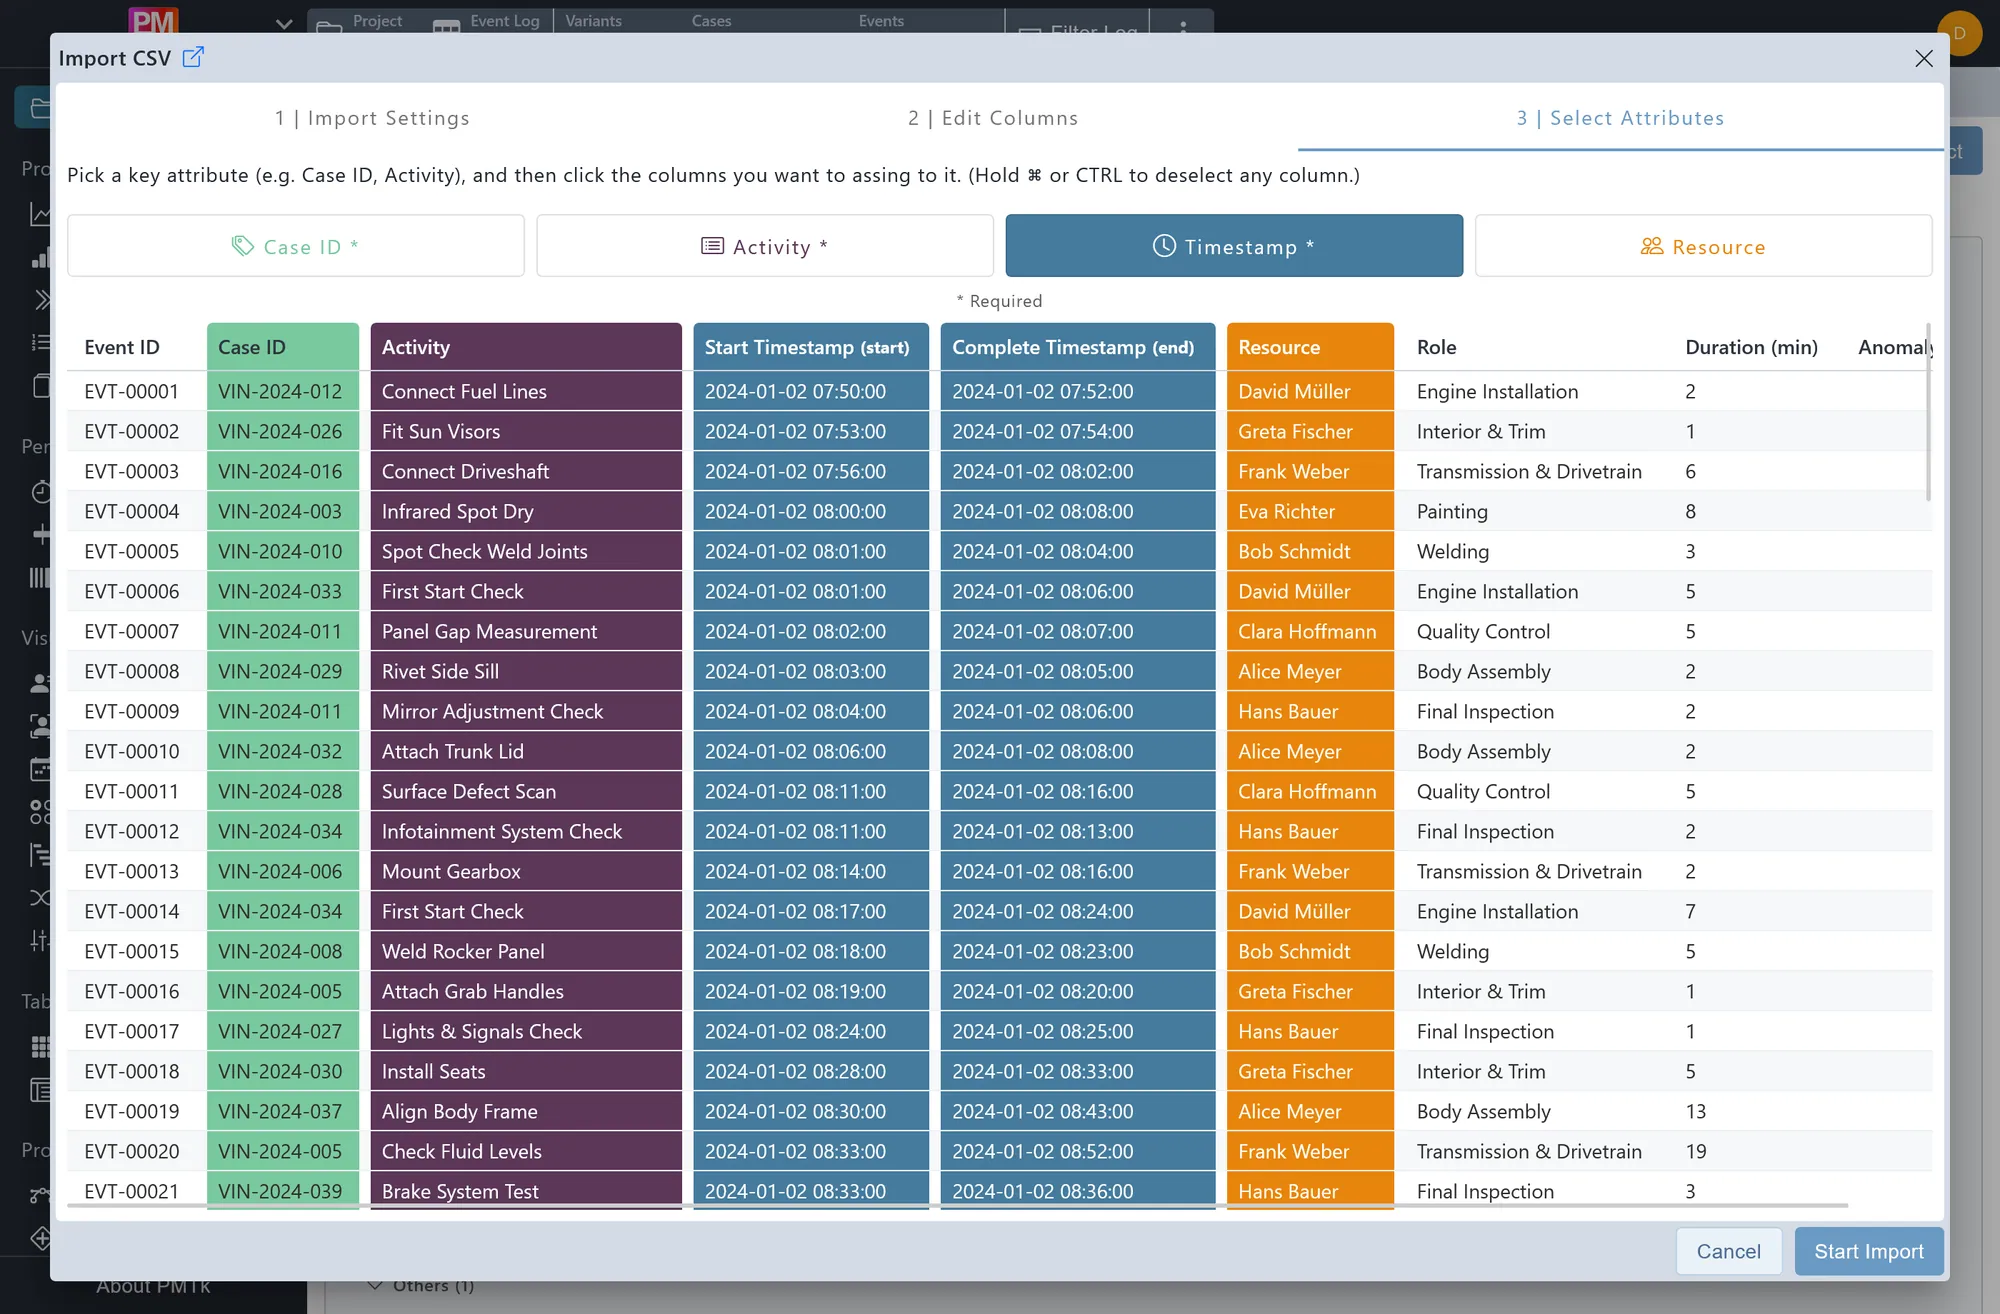This screenshot has height=1314, width=2000.
Task: Pick the Case ID key attribute
Action: click(x=296, y=246)
